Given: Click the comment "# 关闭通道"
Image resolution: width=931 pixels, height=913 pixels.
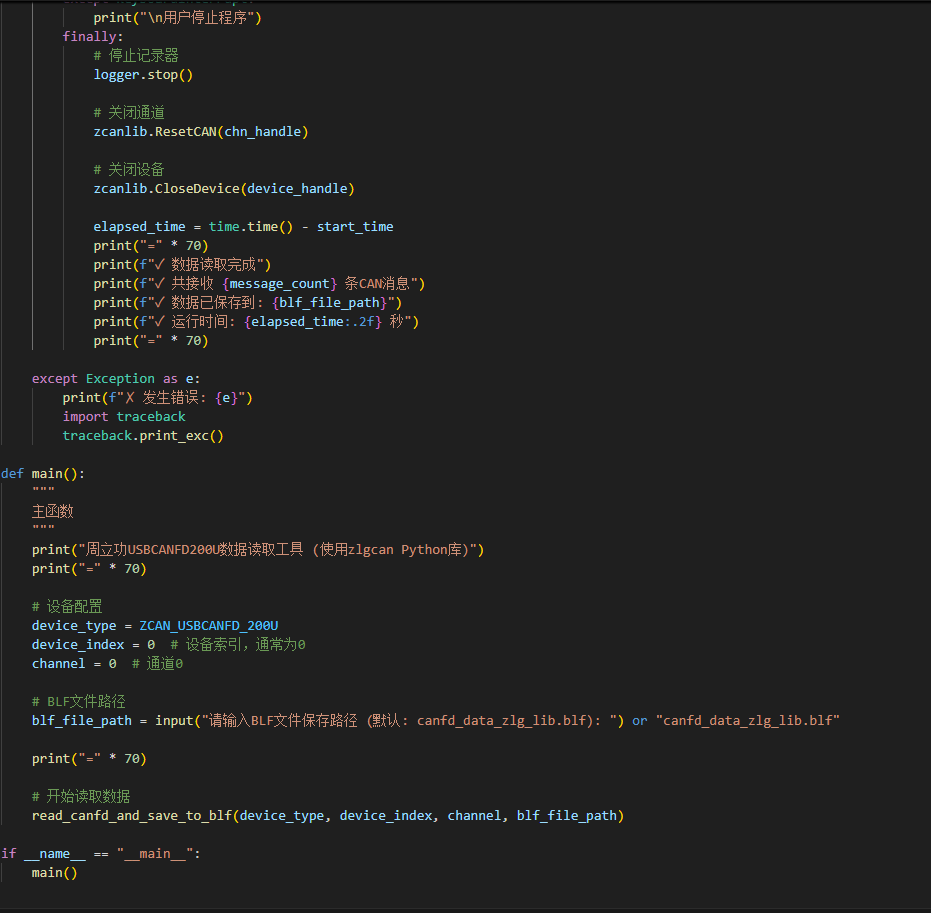Looking at the screenshot, I should pos(129,113).
